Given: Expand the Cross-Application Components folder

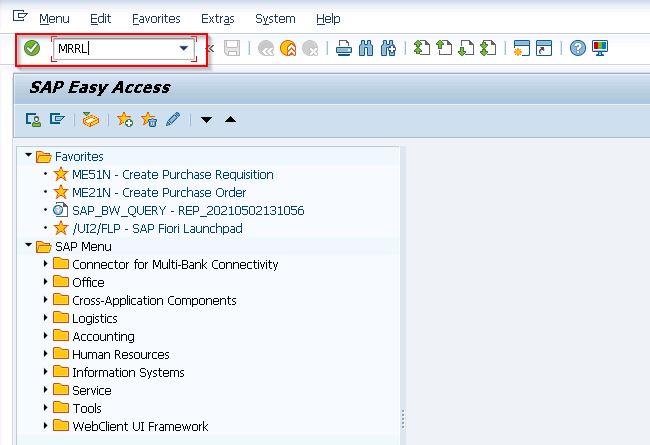Looking at the screenshot, I should click(45, 299).
